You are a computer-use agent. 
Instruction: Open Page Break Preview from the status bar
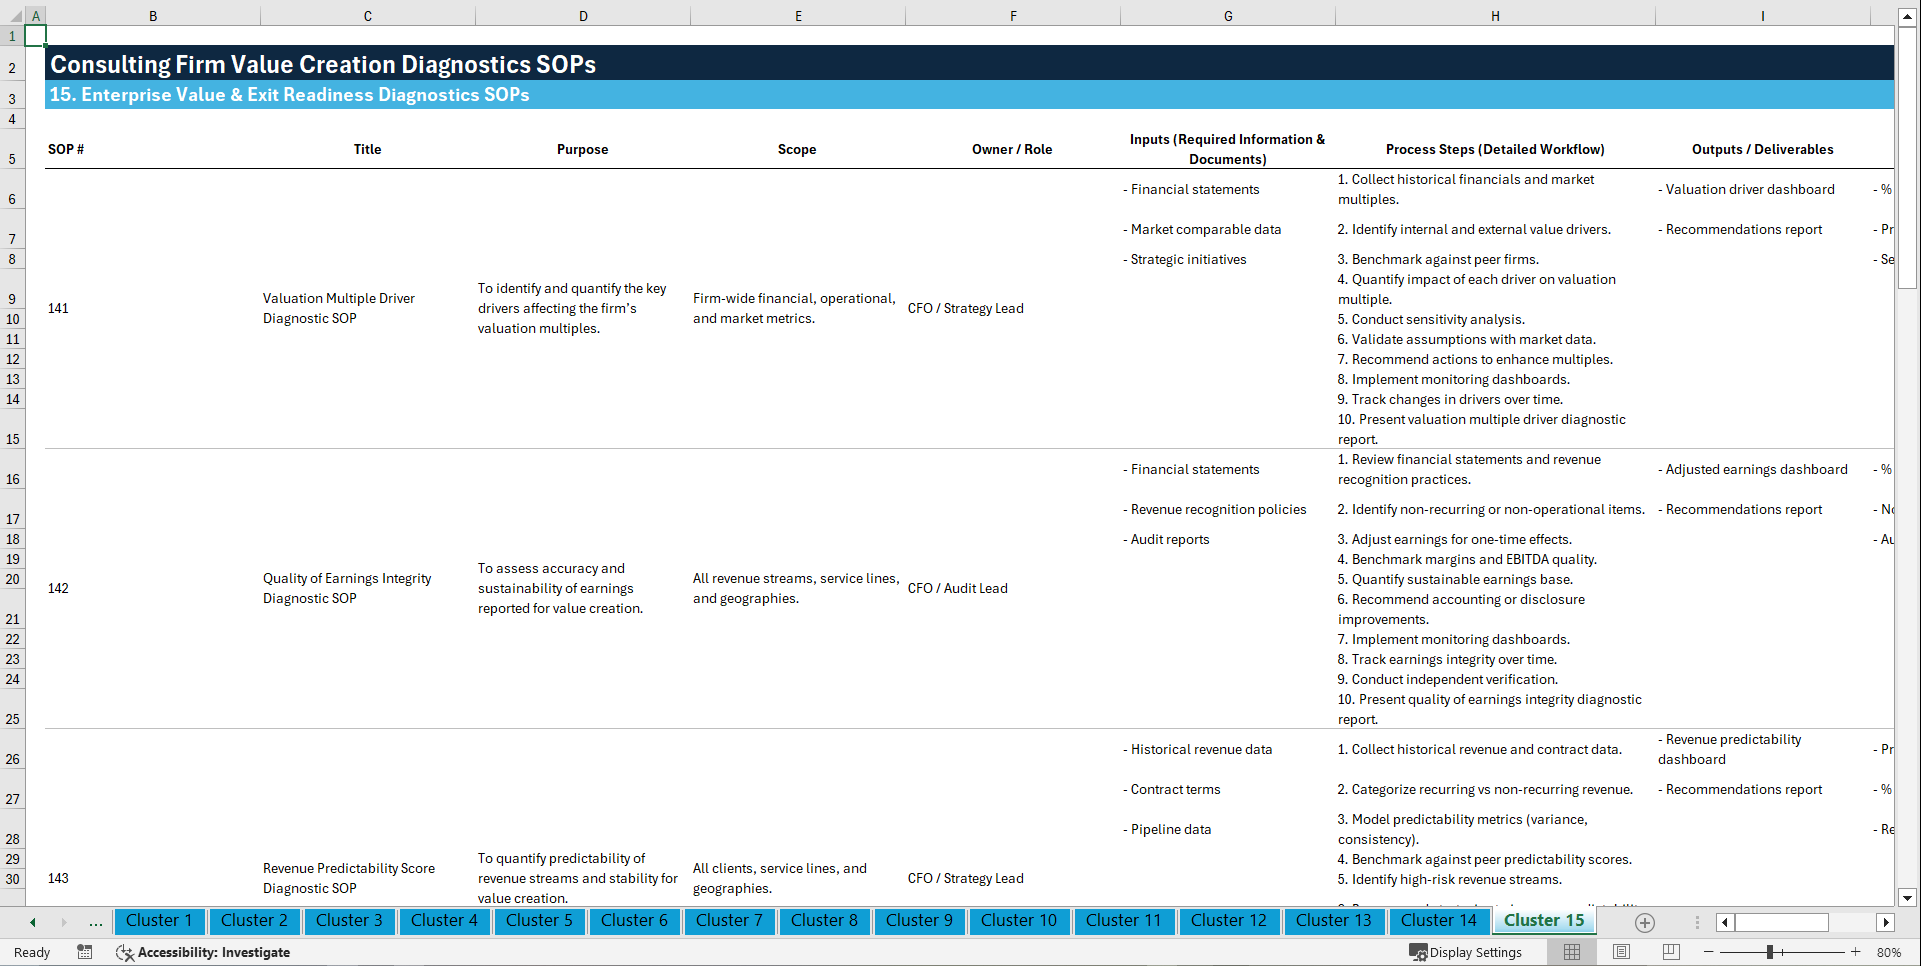[1670, 952]
